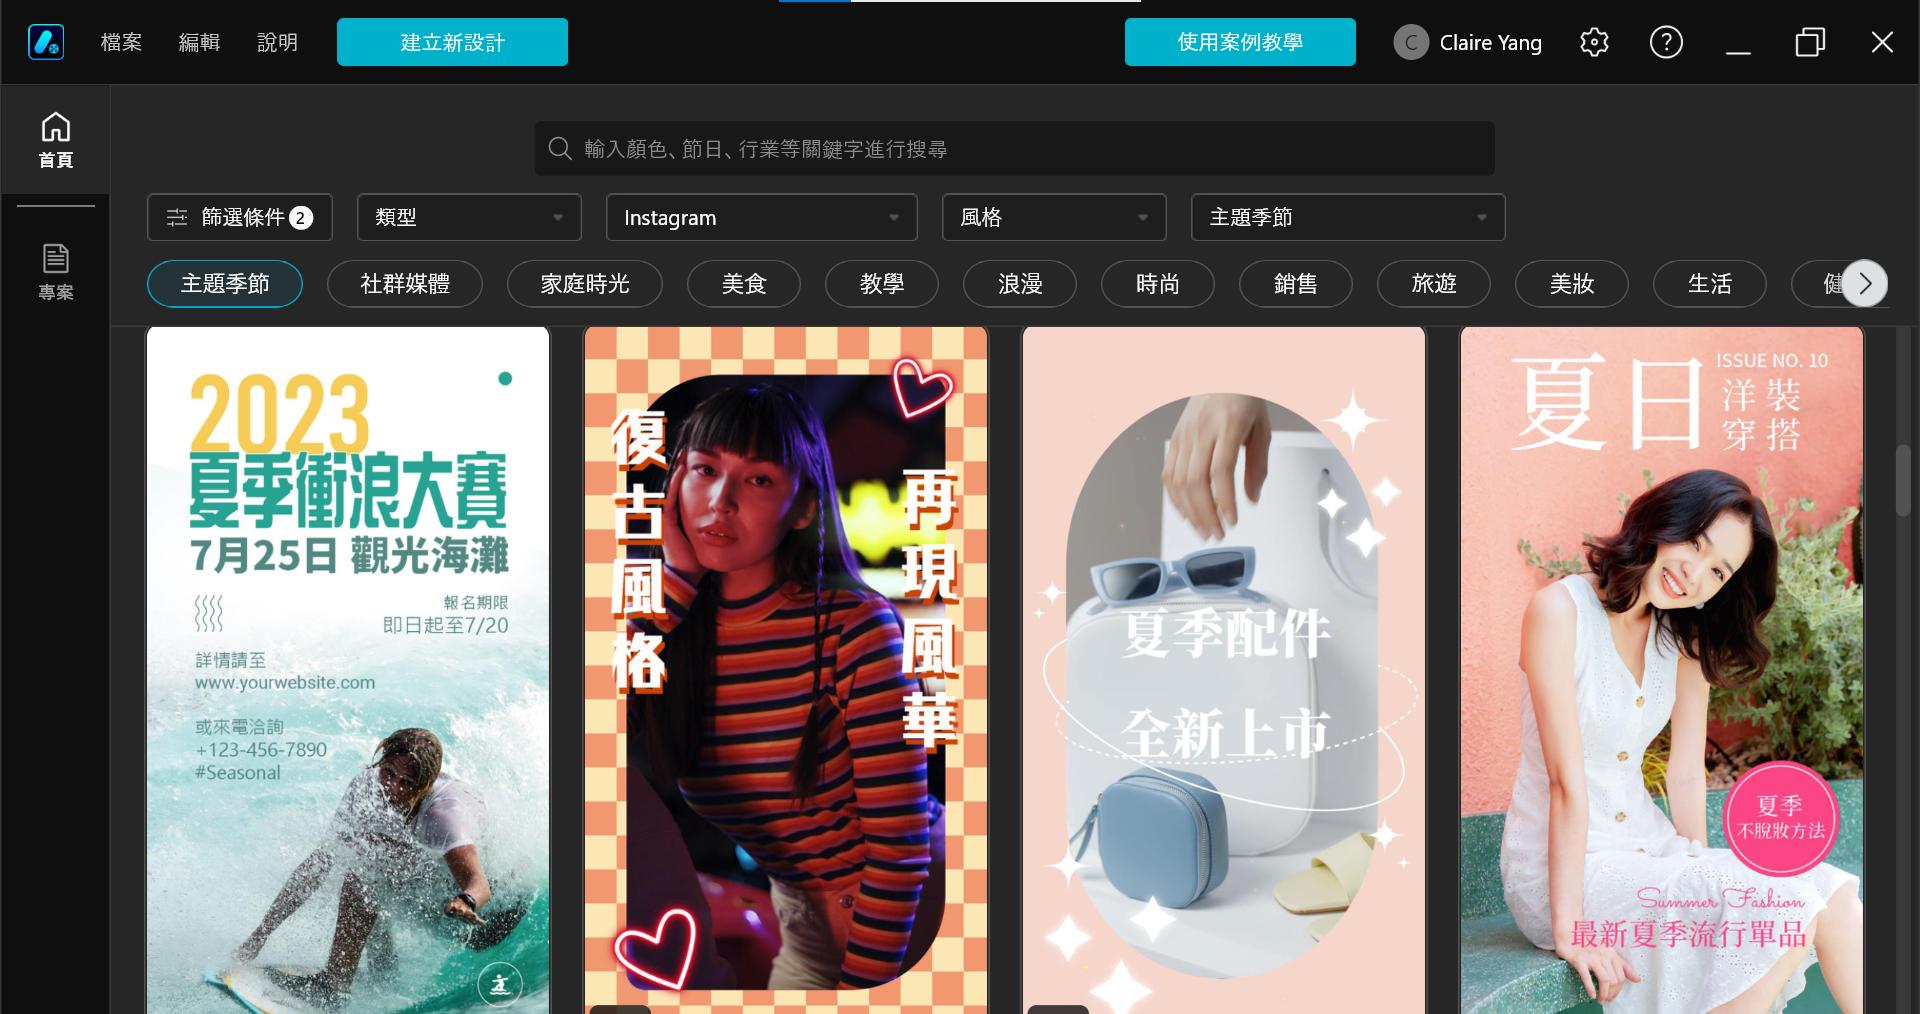
Task: Select the 社群媒體 category chip
Action: [405, 284]
